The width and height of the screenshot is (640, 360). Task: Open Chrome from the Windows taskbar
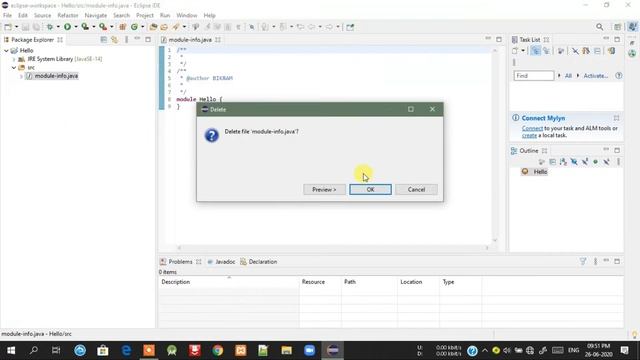tap(218, 350)
